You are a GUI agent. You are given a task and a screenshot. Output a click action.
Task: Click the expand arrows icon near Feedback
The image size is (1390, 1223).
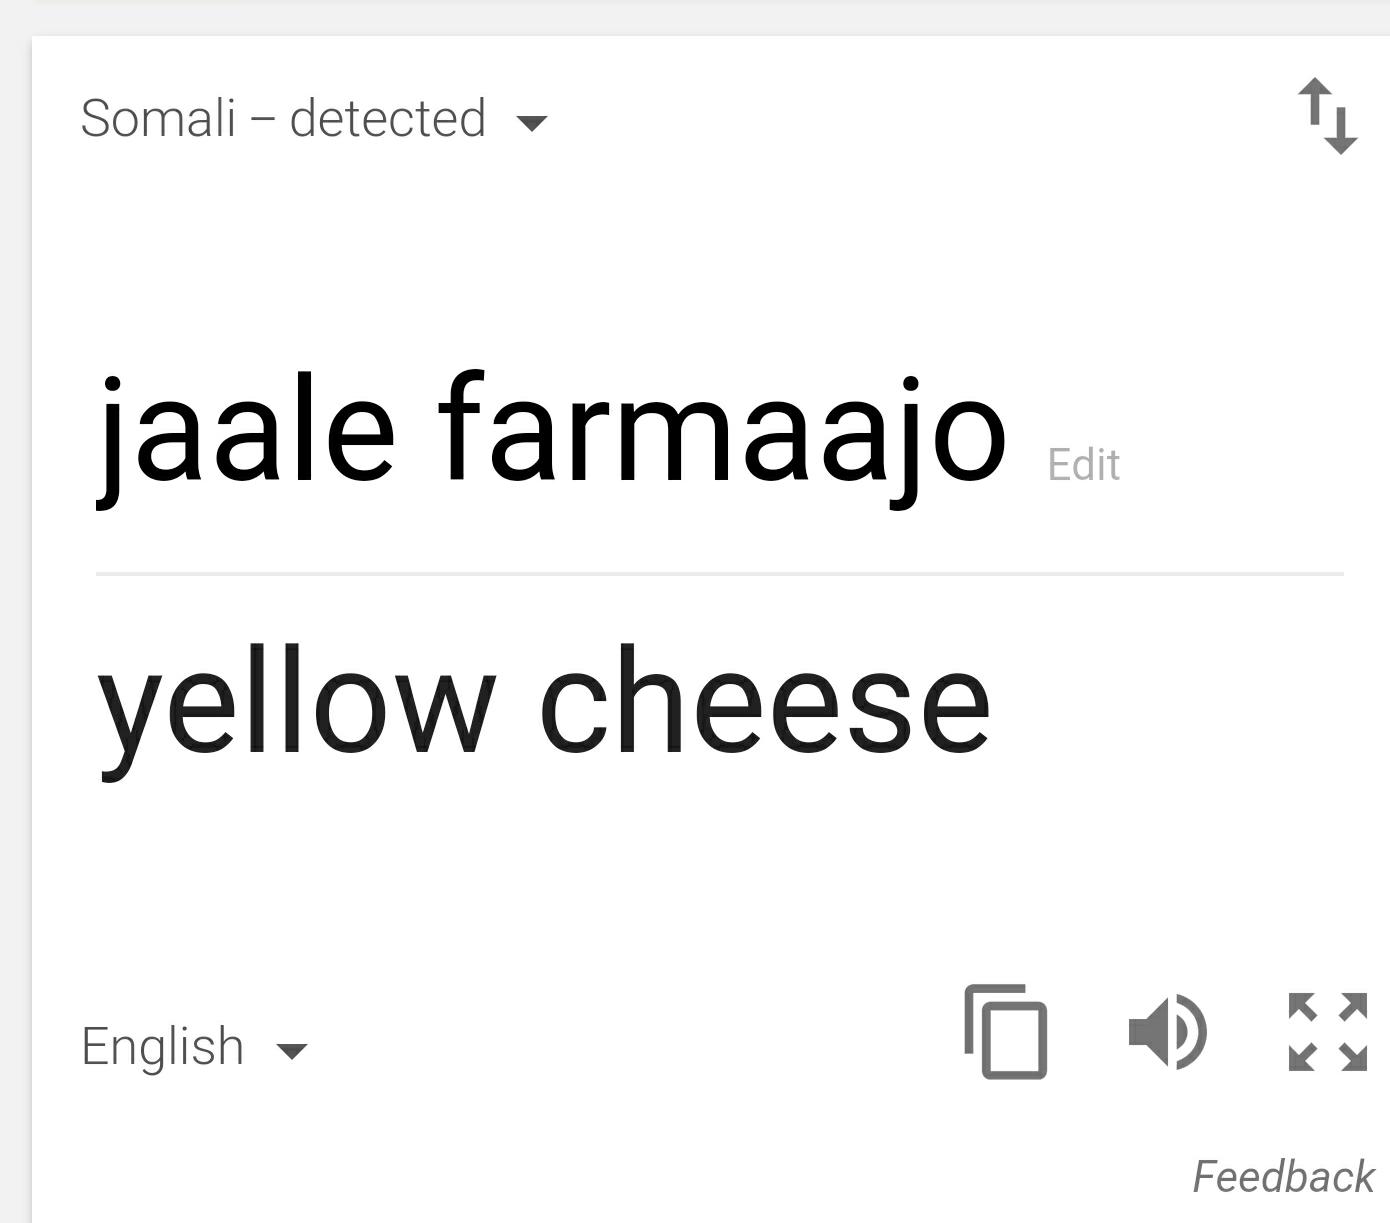pyautogui.click(x=1327, y=1032)
